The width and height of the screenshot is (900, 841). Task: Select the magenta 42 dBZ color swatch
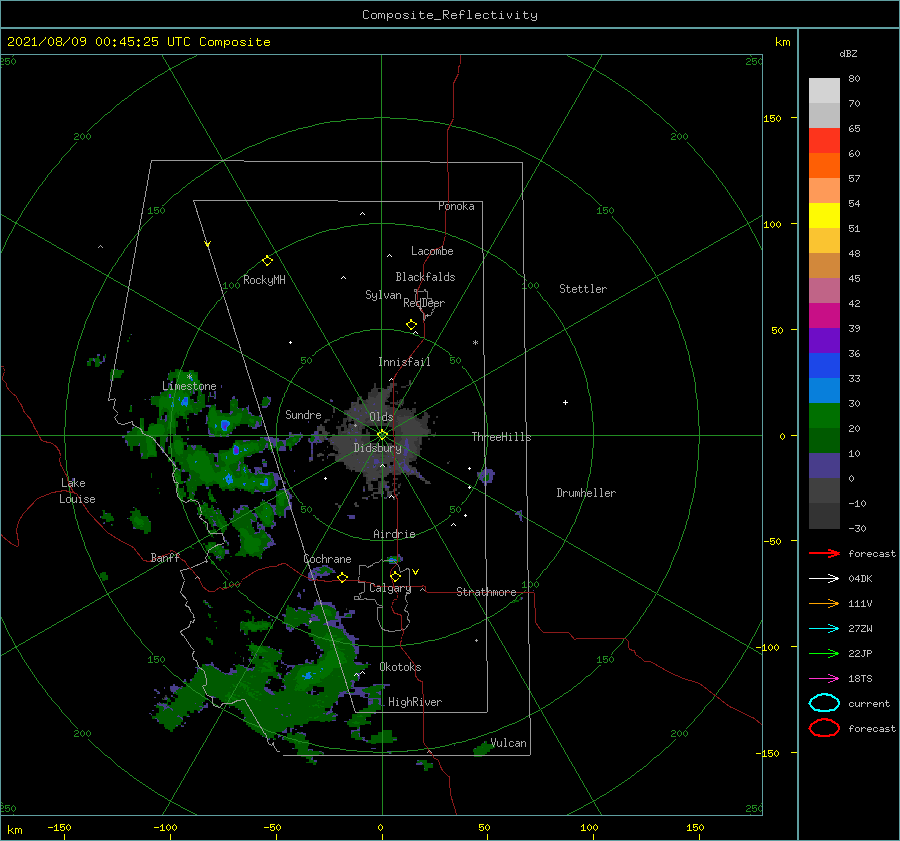(x=824, y=316)
